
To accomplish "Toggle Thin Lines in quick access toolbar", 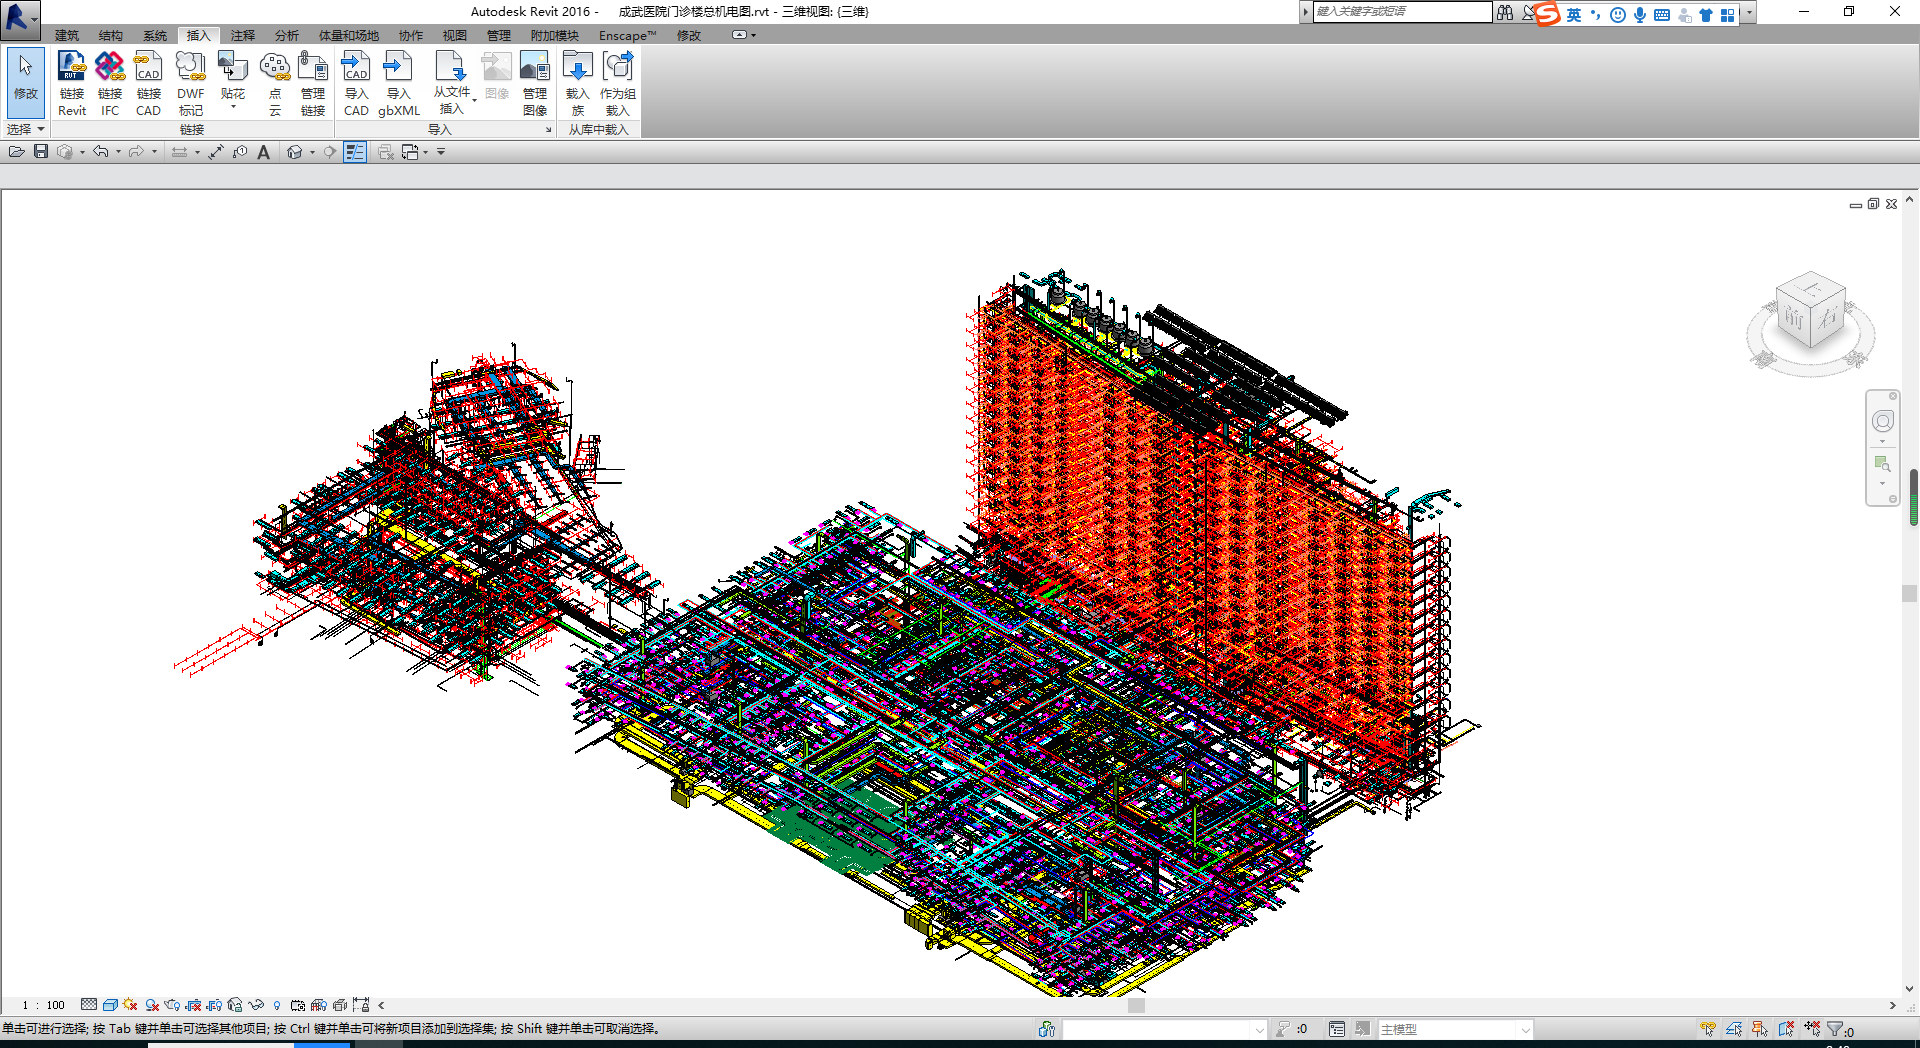I will point(355,152).
